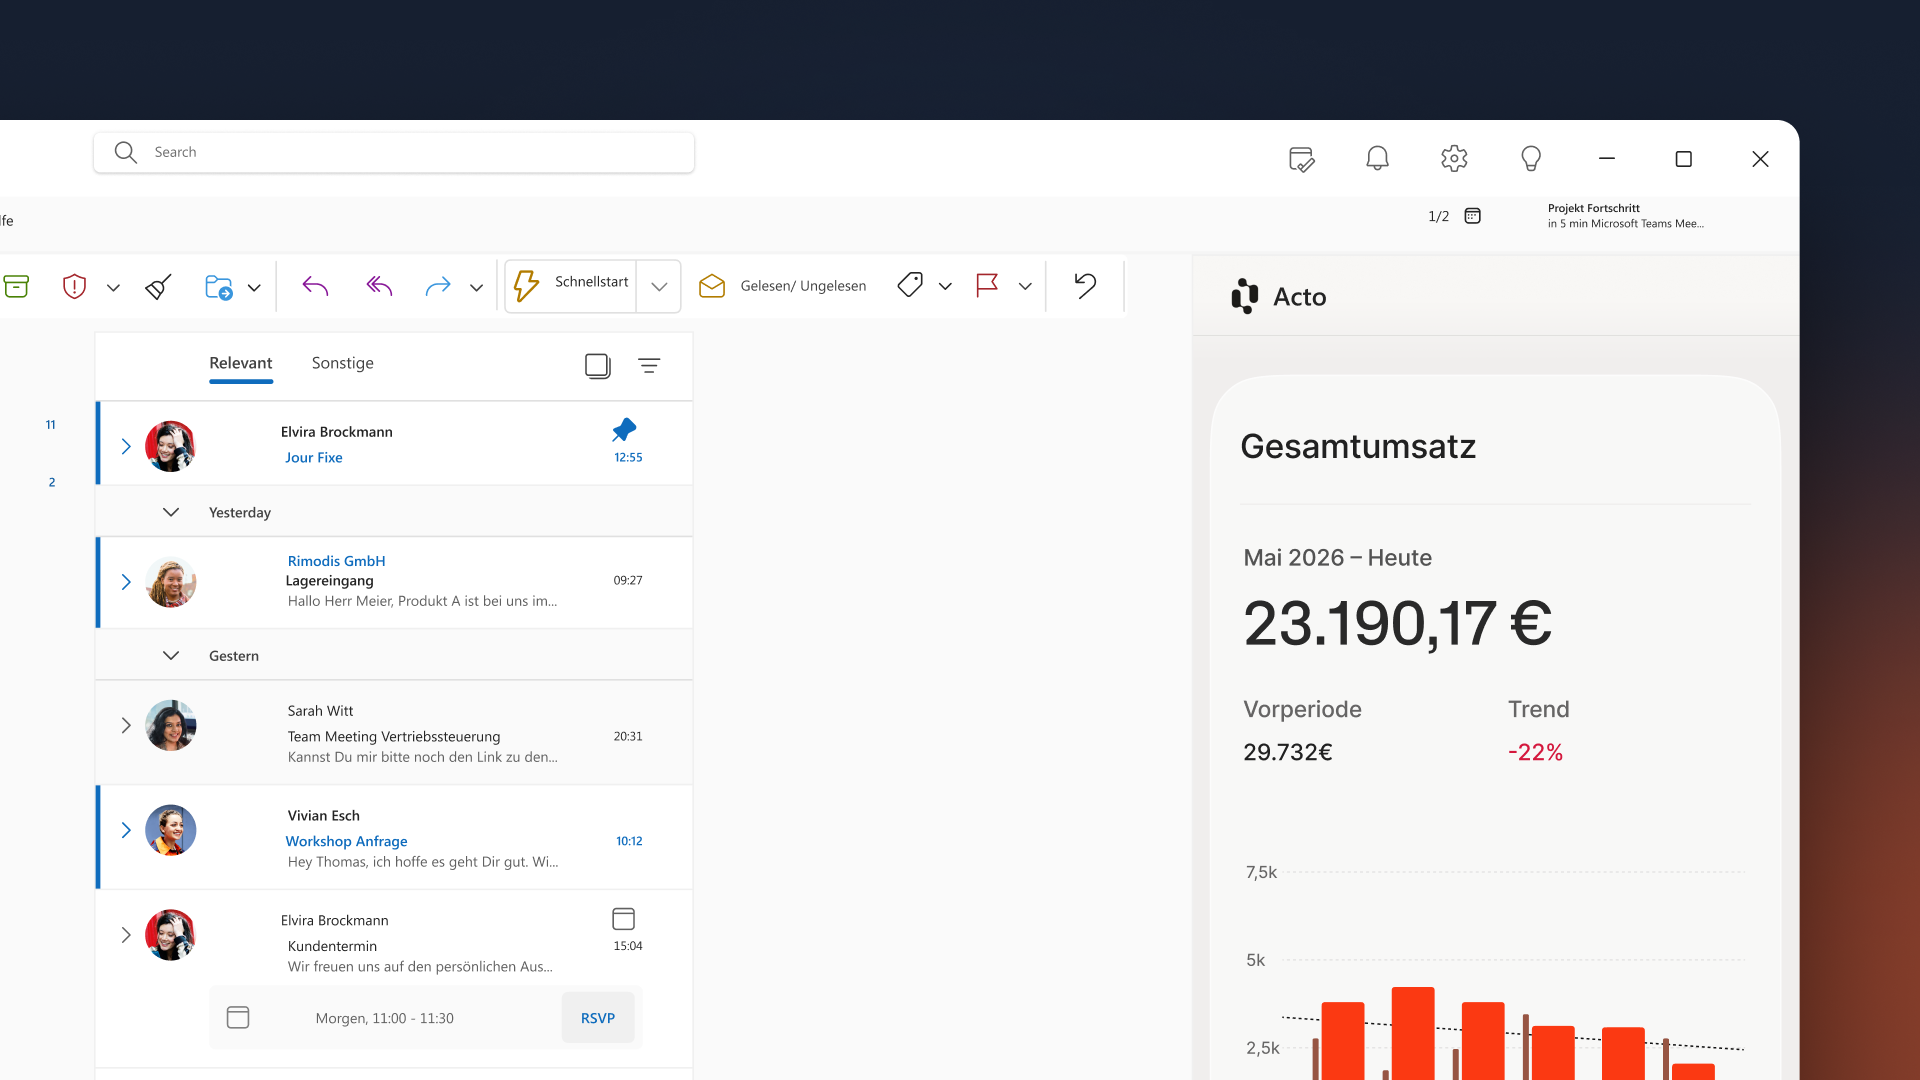This screenshot has width=1920, height=1080.
Task: Switch to the Relevant tab
Action: pyautogui.click(x=241, y=363)
